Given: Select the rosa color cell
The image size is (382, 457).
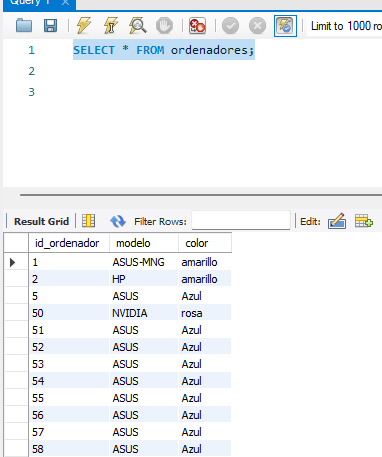Looking at the screenshot, I should tap(205, 313).
